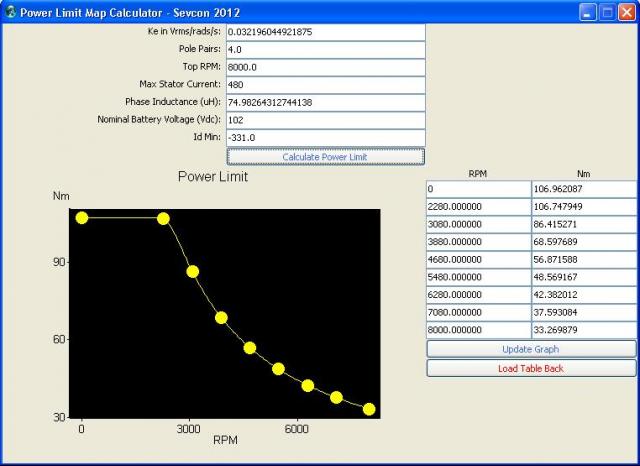Click the Id Min field showing -331.0
The height and width of the screenshot is (466, 640).
coord(326,138)
